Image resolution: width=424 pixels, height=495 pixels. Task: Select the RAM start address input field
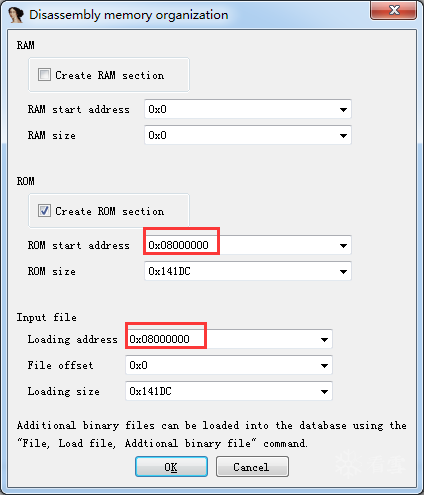click(241, 109)
